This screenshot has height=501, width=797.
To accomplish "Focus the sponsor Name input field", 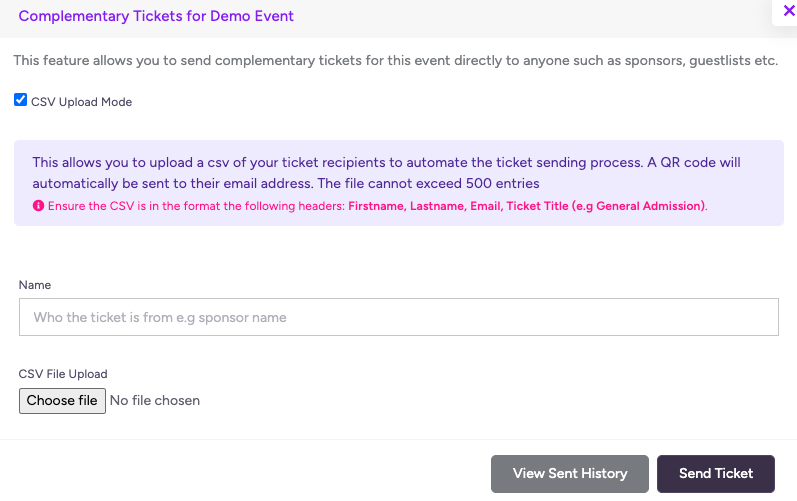I will click(x=398, y=317).
